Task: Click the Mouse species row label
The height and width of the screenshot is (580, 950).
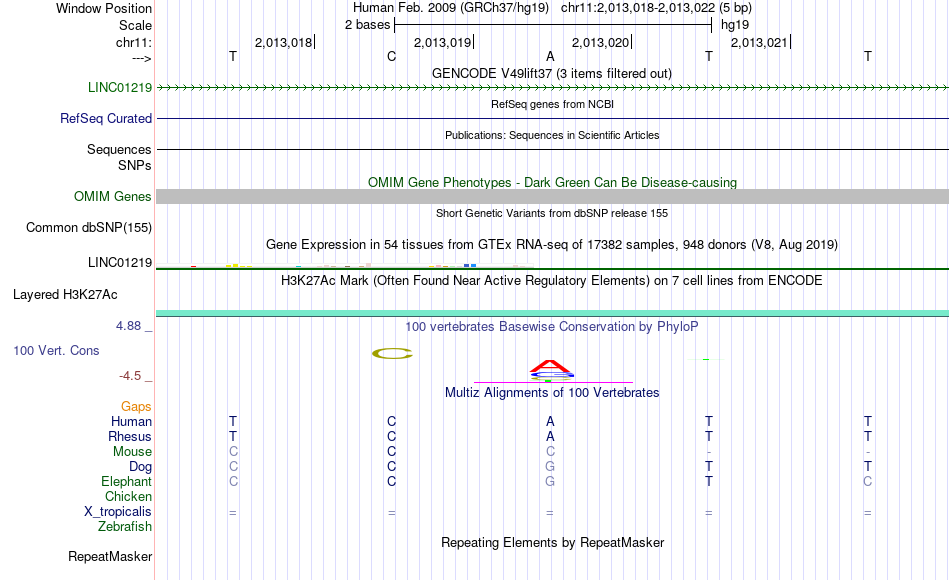Action: pos(132,452)
